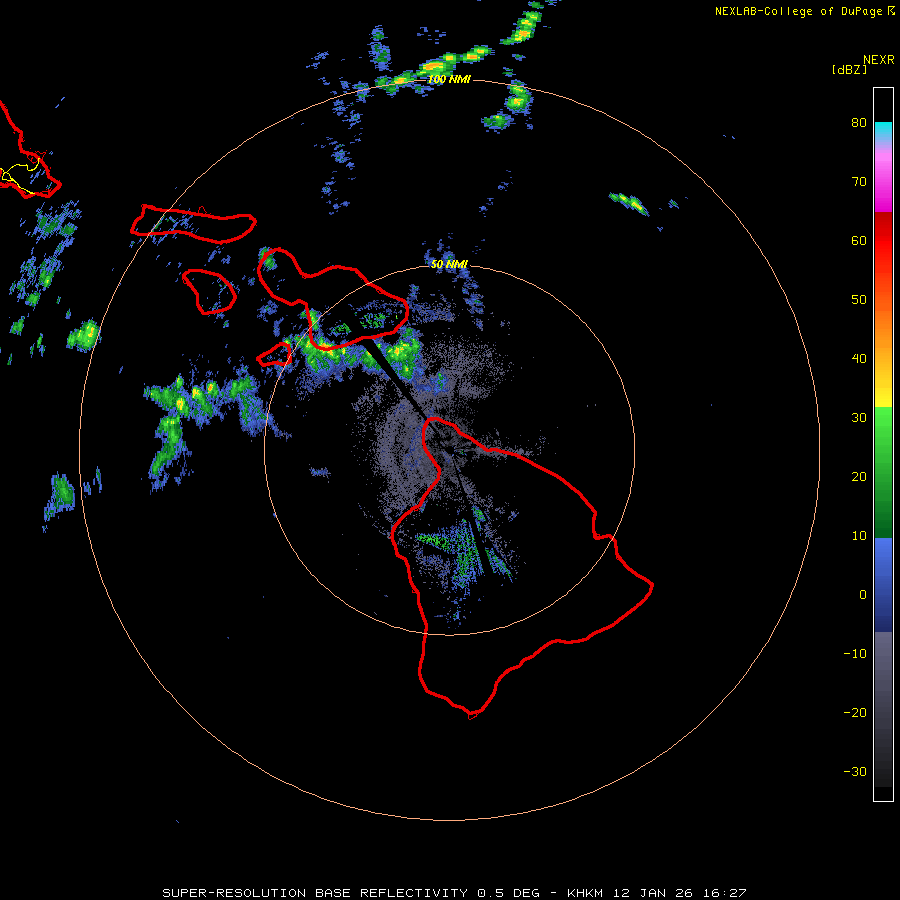Click the 60 dBZ value on the scale
The height and width of the screenshot is (900, 900).
[859, 241]
